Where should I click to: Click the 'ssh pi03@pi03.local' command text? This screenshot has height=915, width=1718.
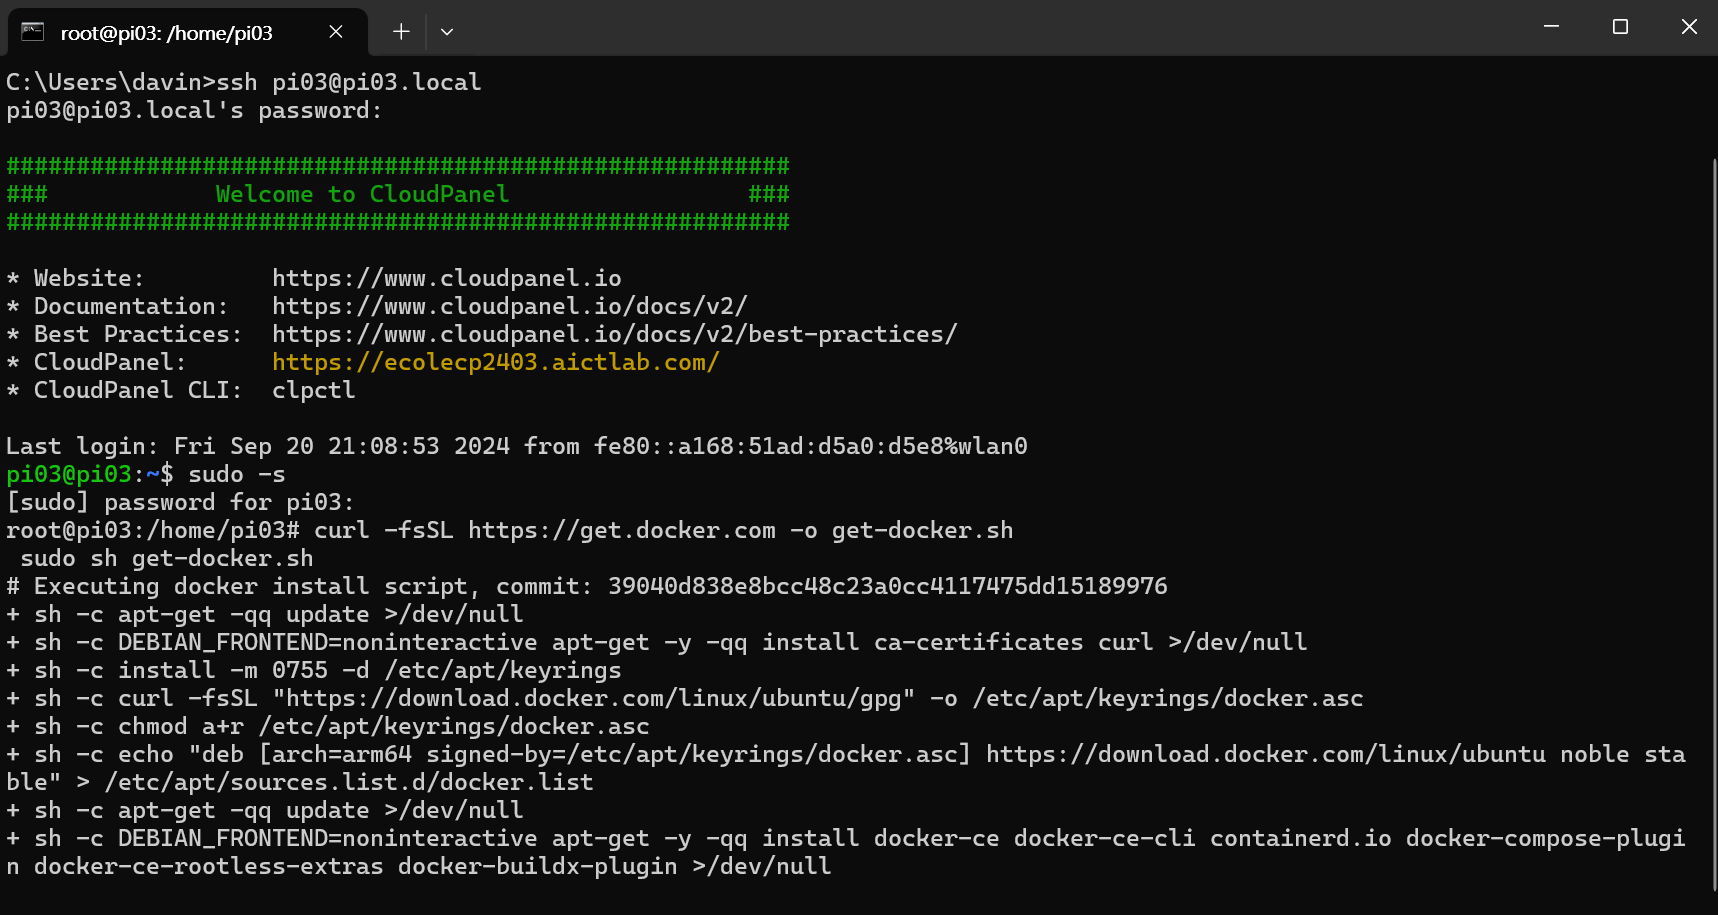(x=349, y=82)
